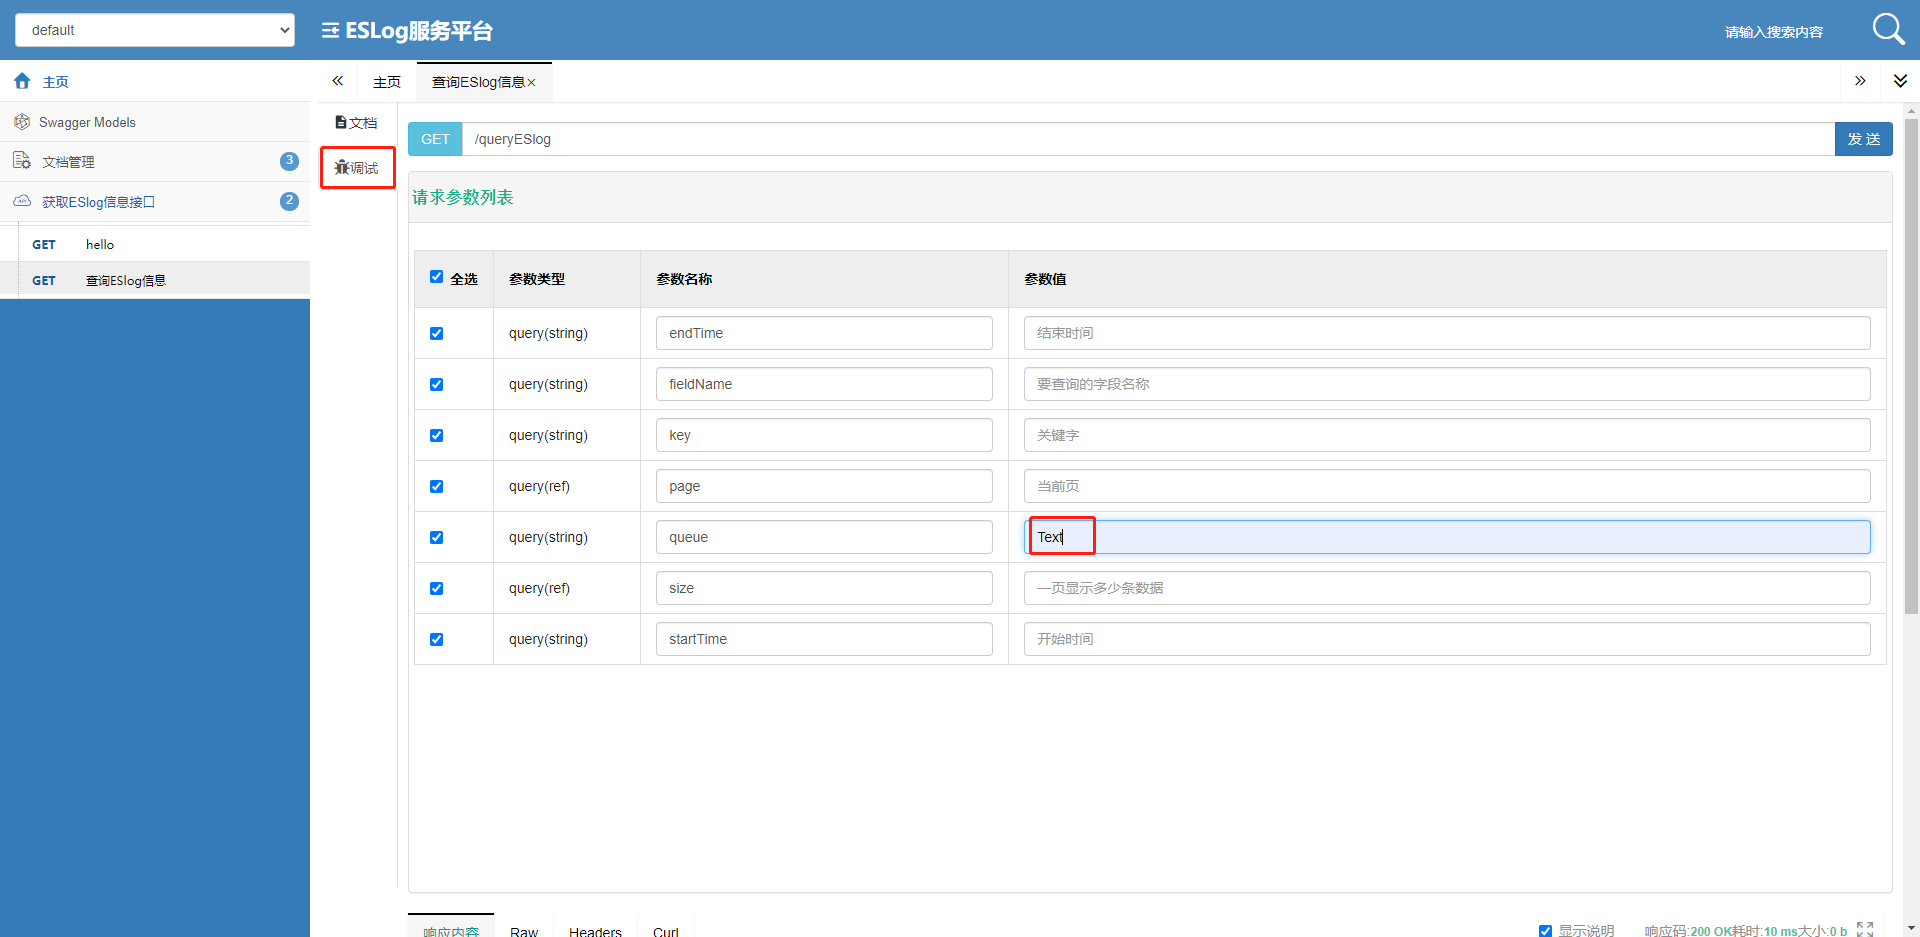This screenshot has width=1920, height=937.
Task: Click the page value field 当前页
Action: coord(1447,486)
